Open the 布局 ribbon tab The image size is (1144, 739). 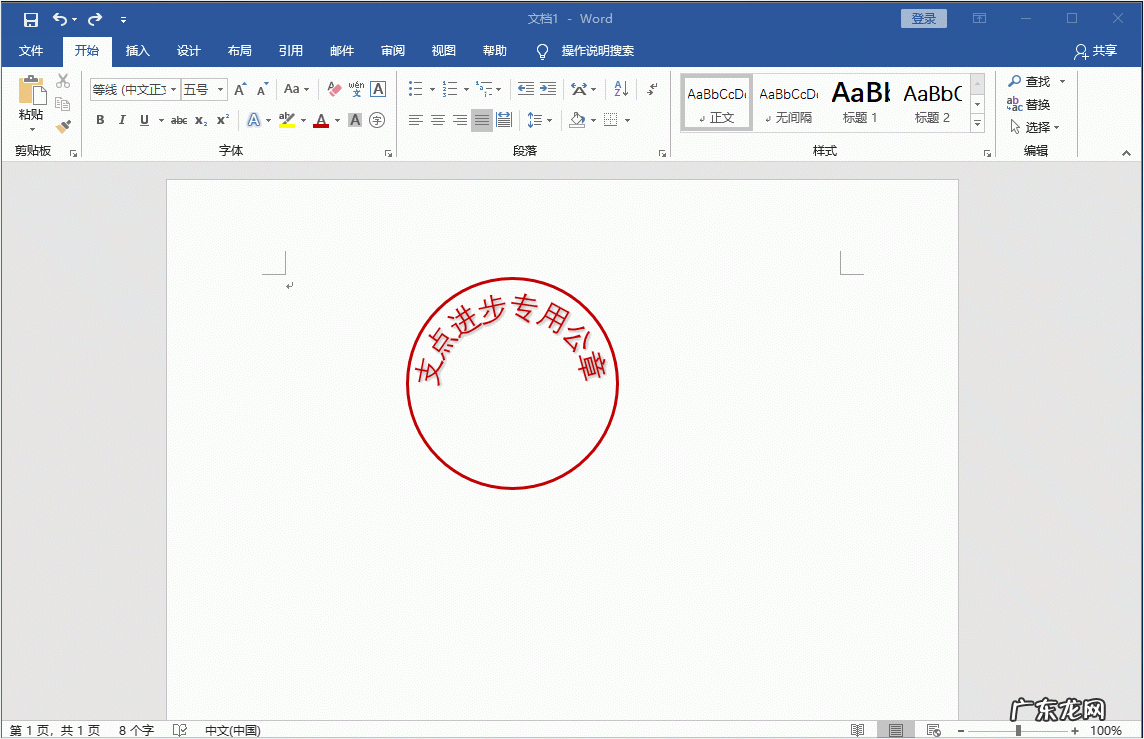[239, 51]
